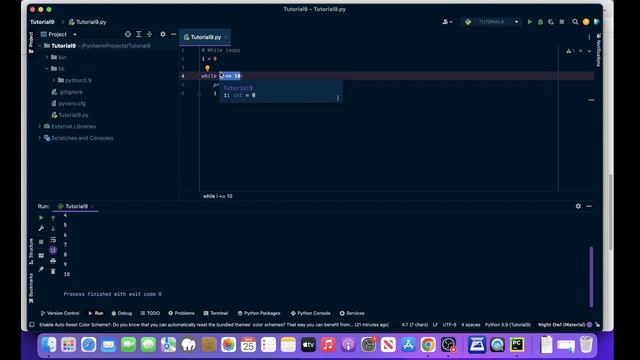This screenshot has width=640, height=360.
Task: Open Python Packages tool window
Action: [x=259, y=313]
